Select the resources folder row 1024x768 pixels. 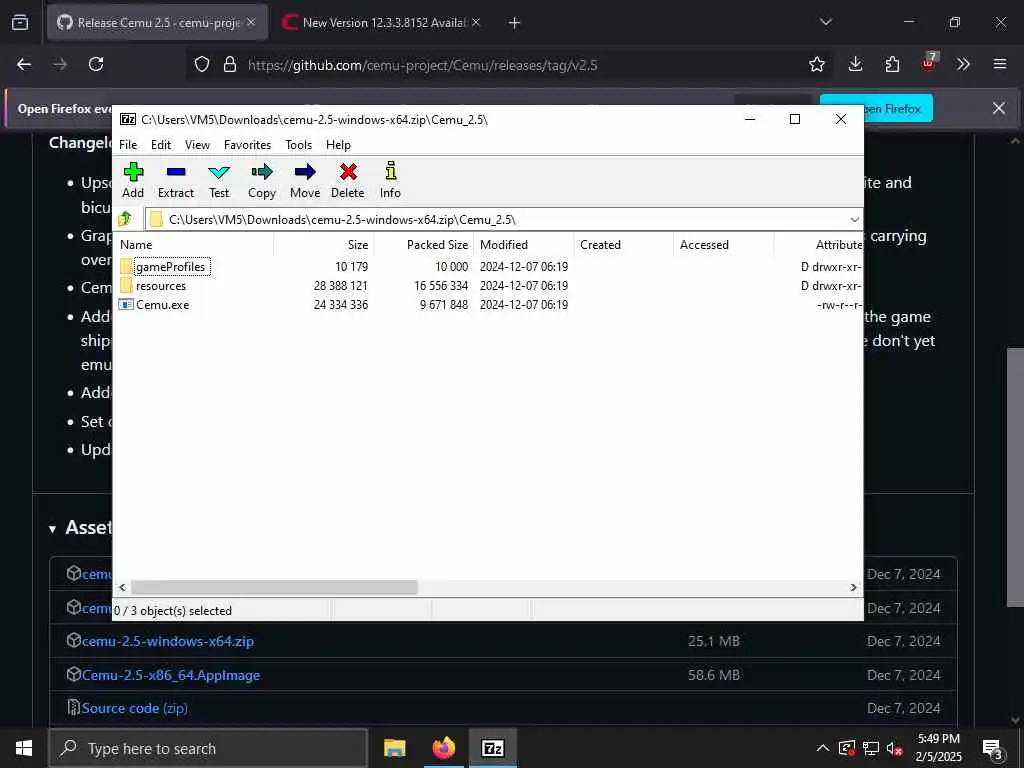tap(490, 285)
